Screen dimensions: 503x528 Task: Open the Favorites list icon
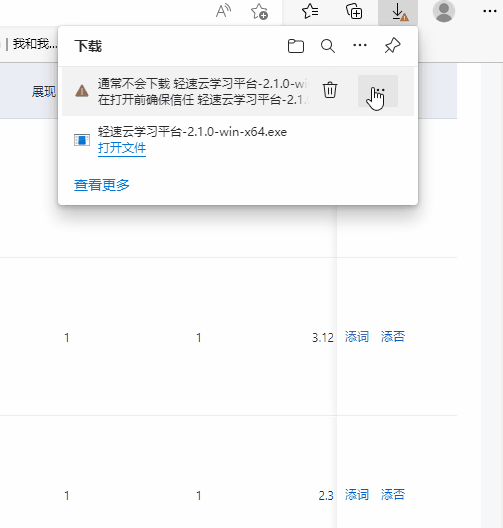(310, 11)
